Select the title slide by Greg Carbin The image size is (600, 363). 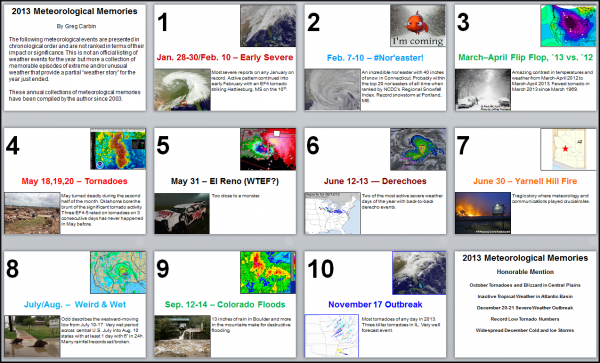[75, 58]
